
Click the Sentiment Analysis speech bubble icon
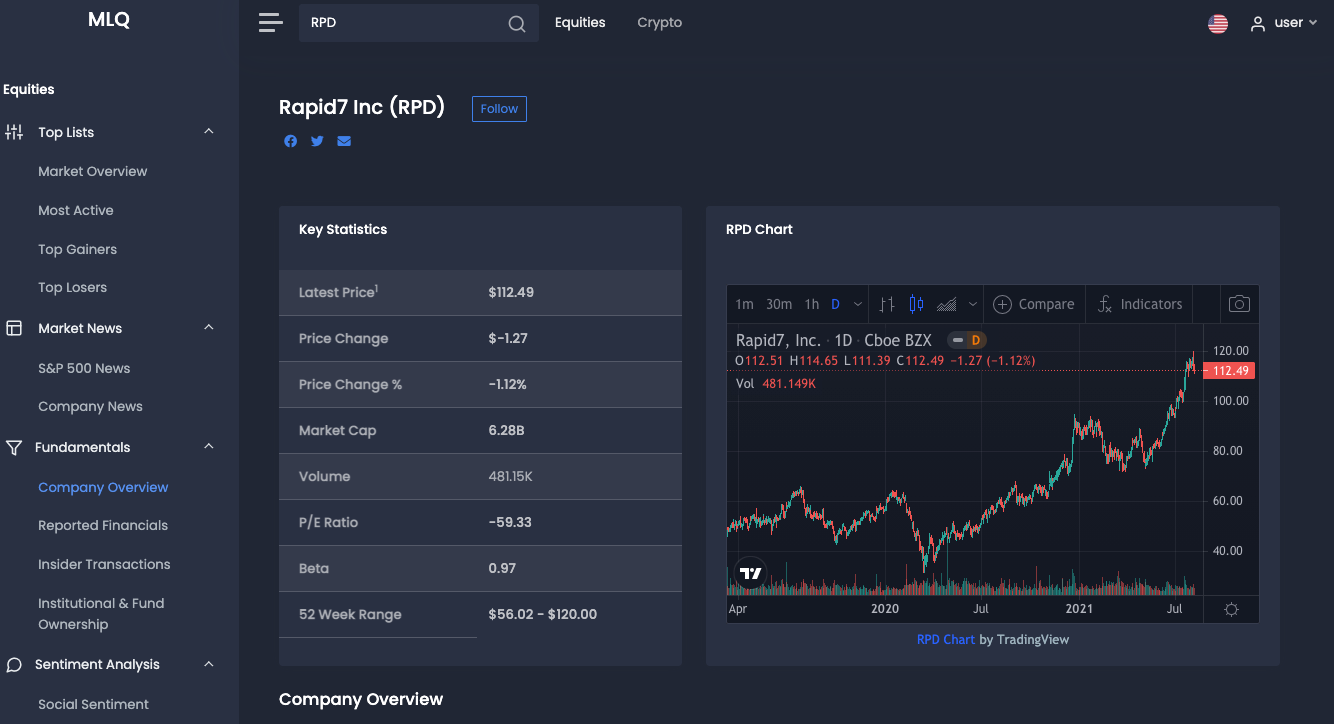[x=14, y=664]
